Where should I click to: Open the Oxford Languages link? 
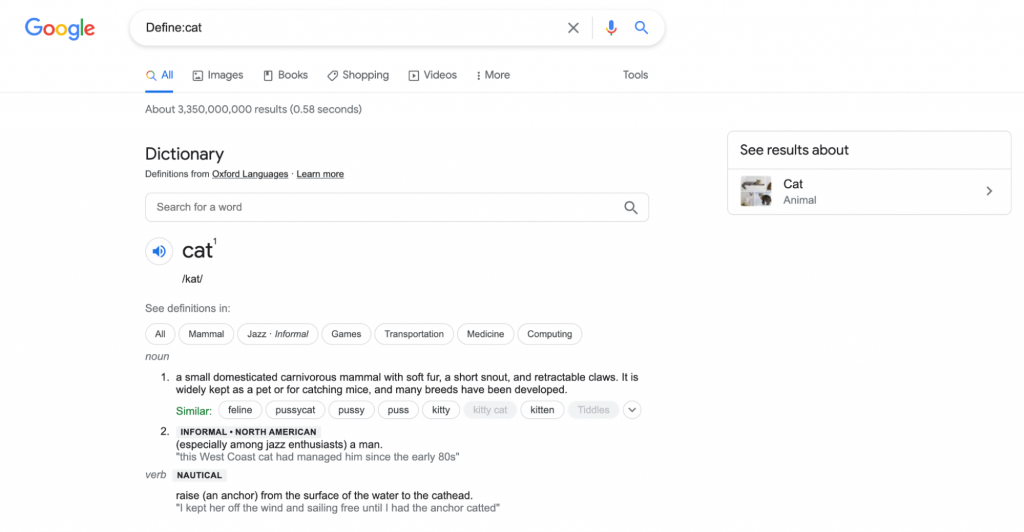(x=250, y=174)
